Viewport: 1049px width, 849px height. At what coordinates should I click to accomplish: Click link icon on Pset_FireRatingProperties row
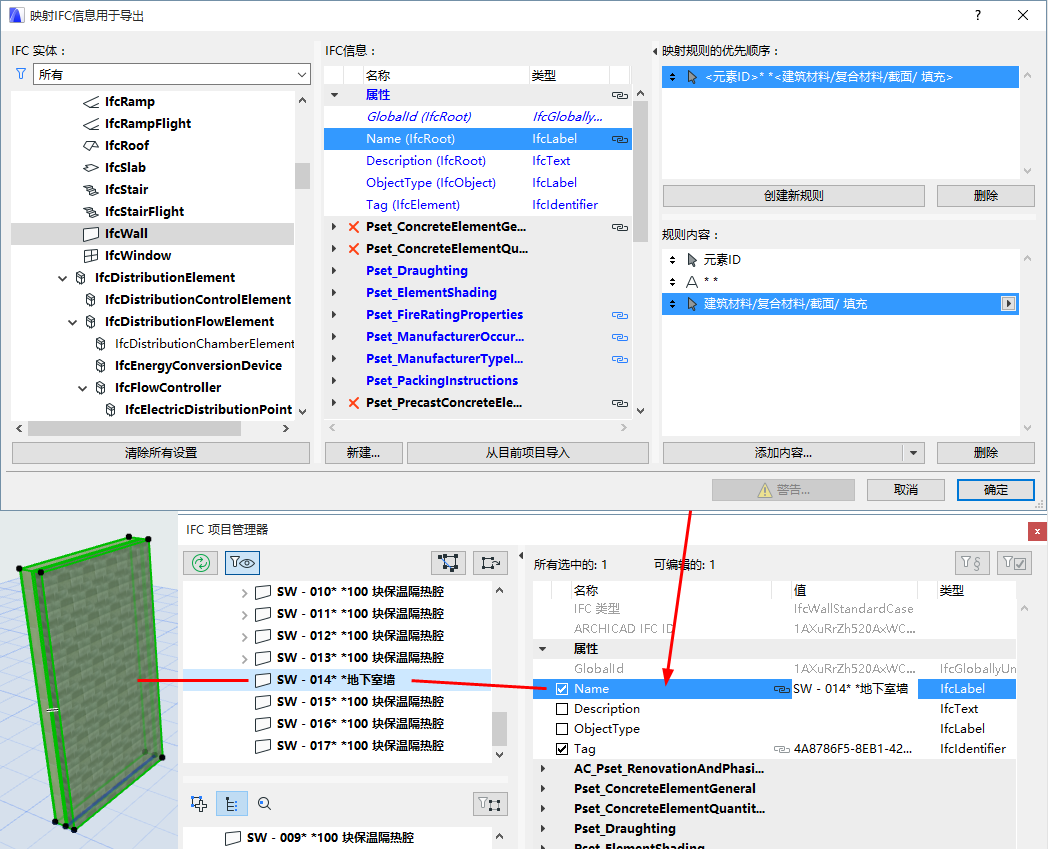(620, 315)
